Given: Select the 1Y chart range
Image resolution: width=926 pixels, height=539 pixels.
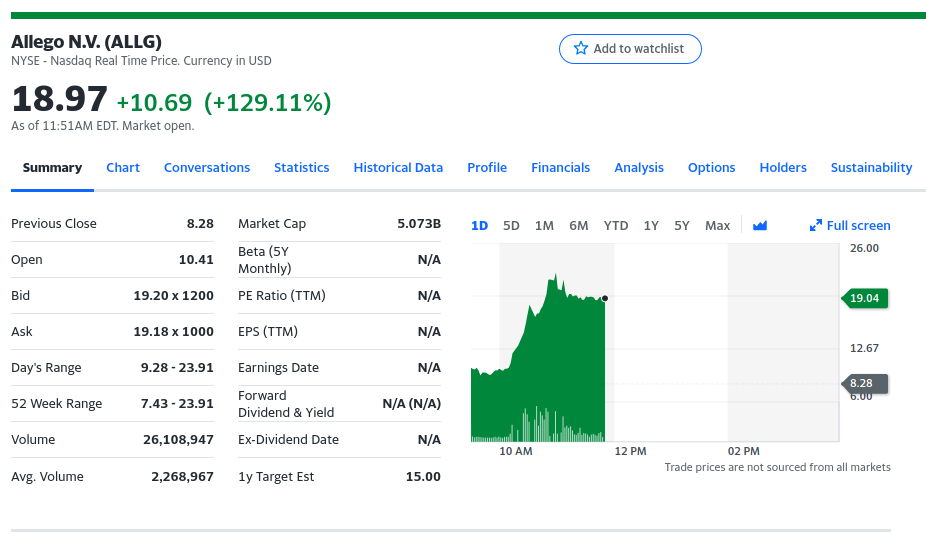Looking at the screenshot, I should pyautogui.click(x=651, y=226).
